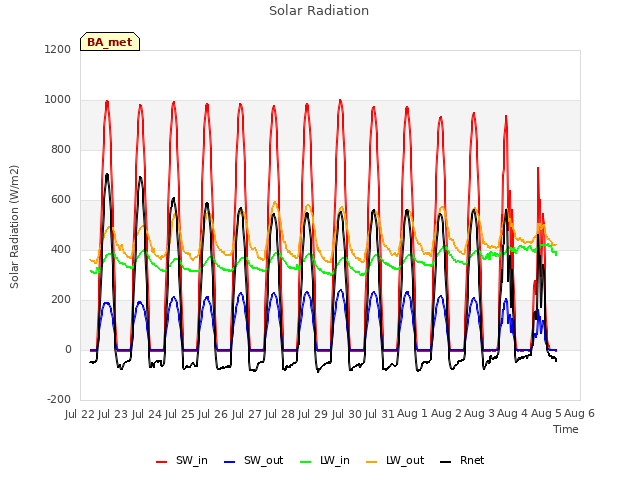Toggle the LW_out legend entry
640x480 pixels.
(x=395, y=460)
